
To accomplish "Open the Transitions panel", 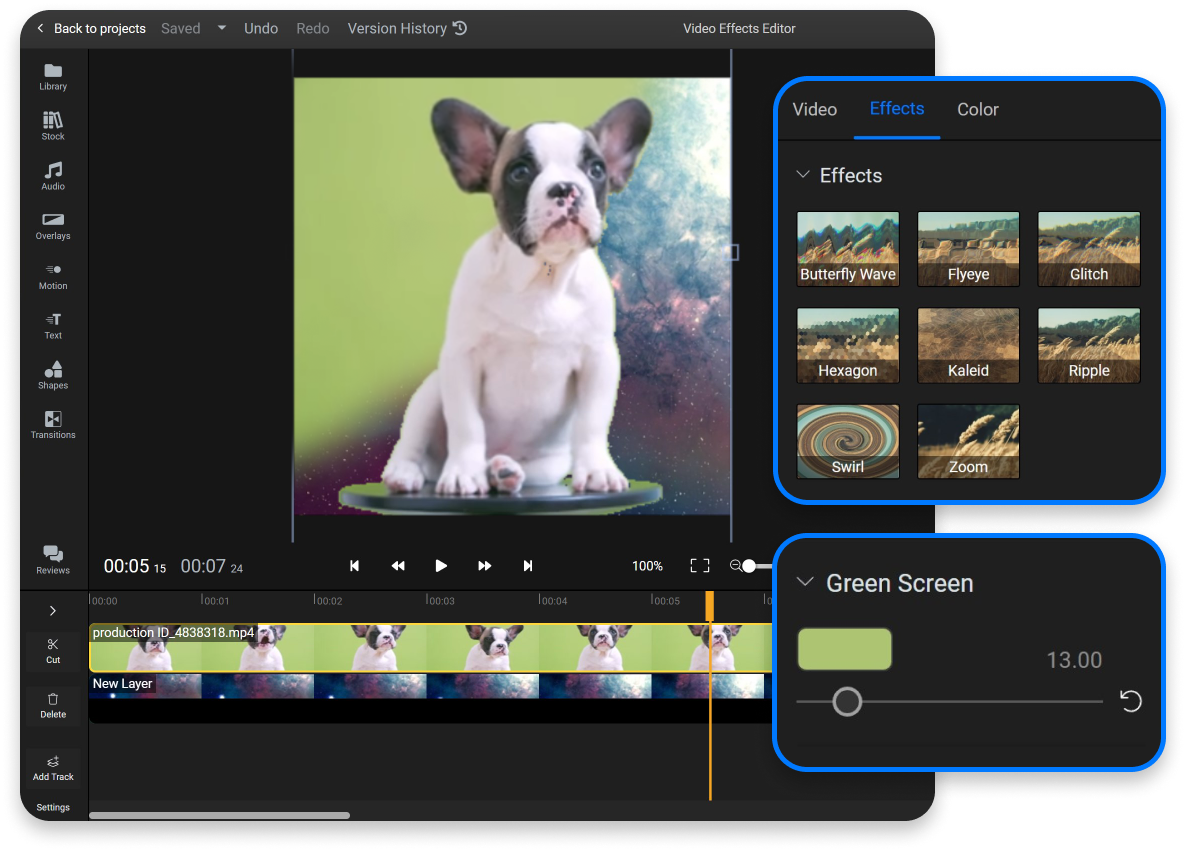I will coord(52,424).
